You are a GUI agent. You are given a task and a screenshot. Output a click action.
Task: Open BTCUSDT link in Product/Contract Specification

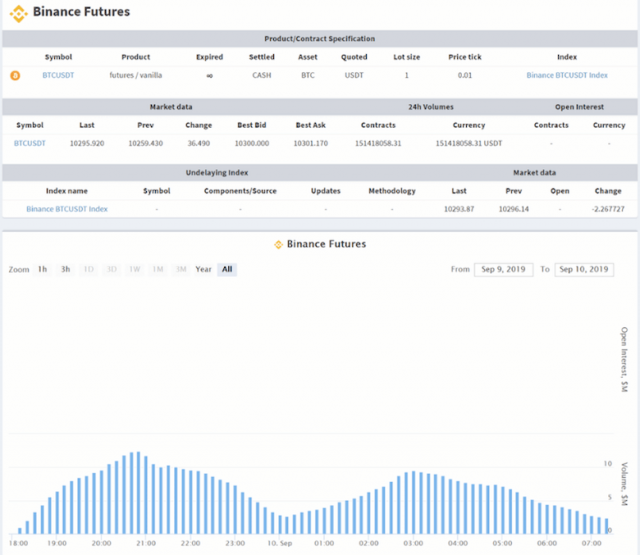coord(58,75)
